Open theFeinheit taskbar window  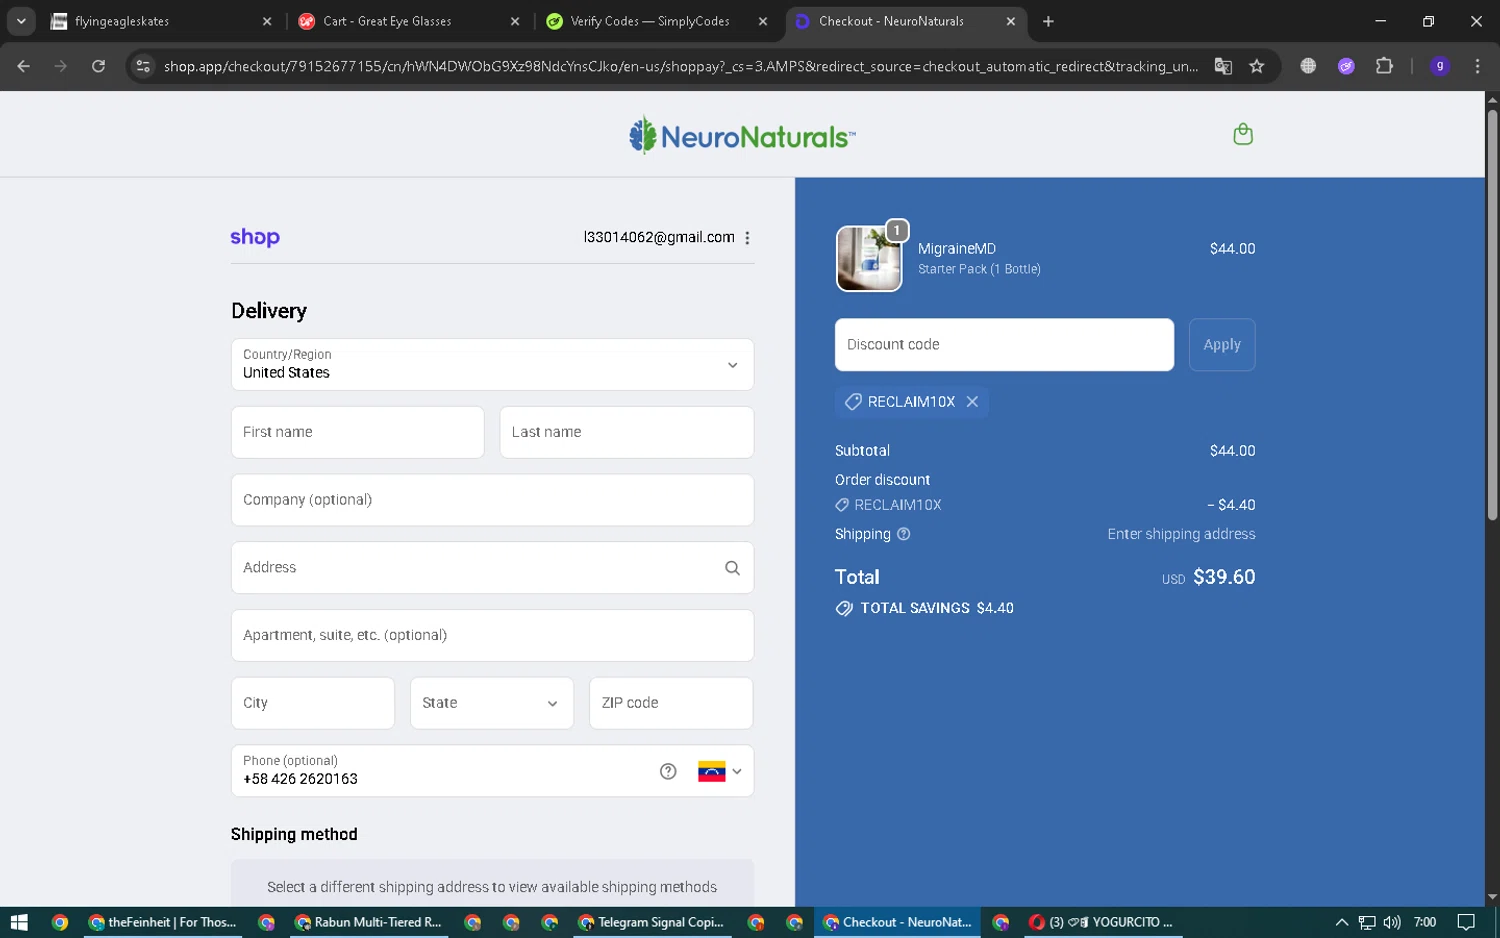point(162,922)
